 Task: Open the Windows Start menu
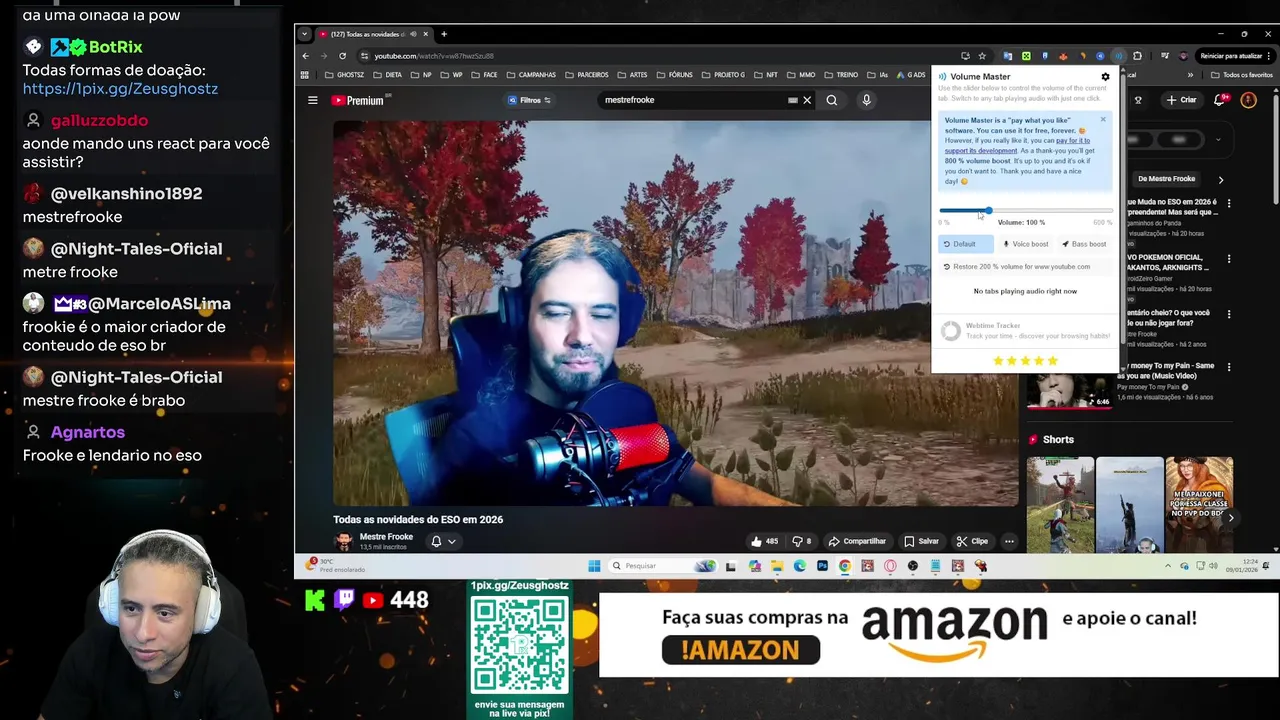(x=594, y=566)
